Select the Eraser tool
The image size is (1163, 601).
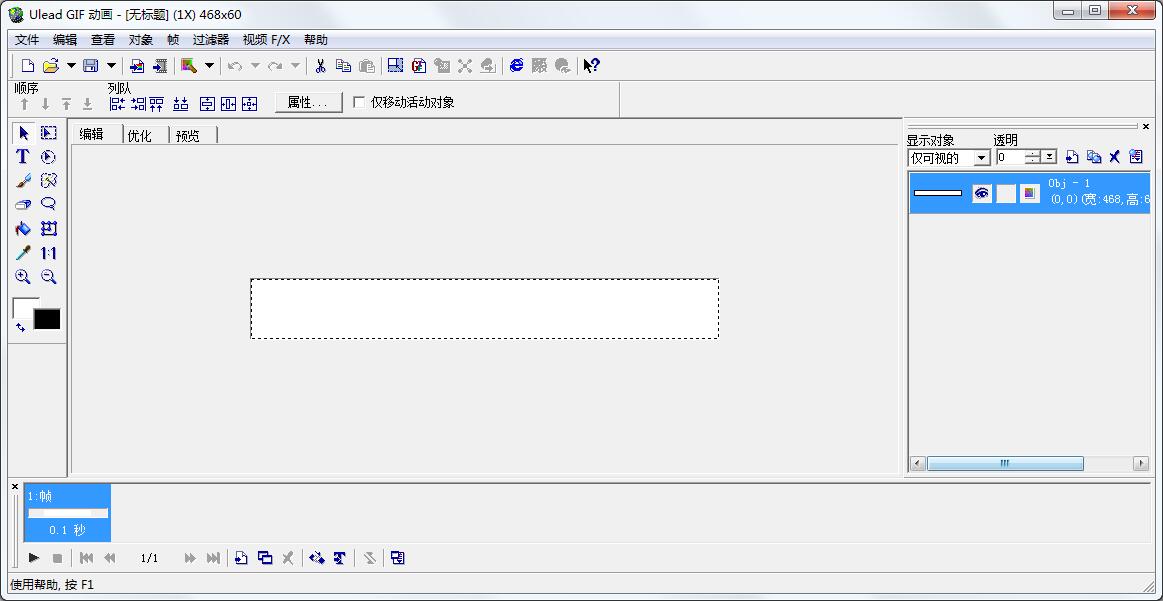point(23,204)
